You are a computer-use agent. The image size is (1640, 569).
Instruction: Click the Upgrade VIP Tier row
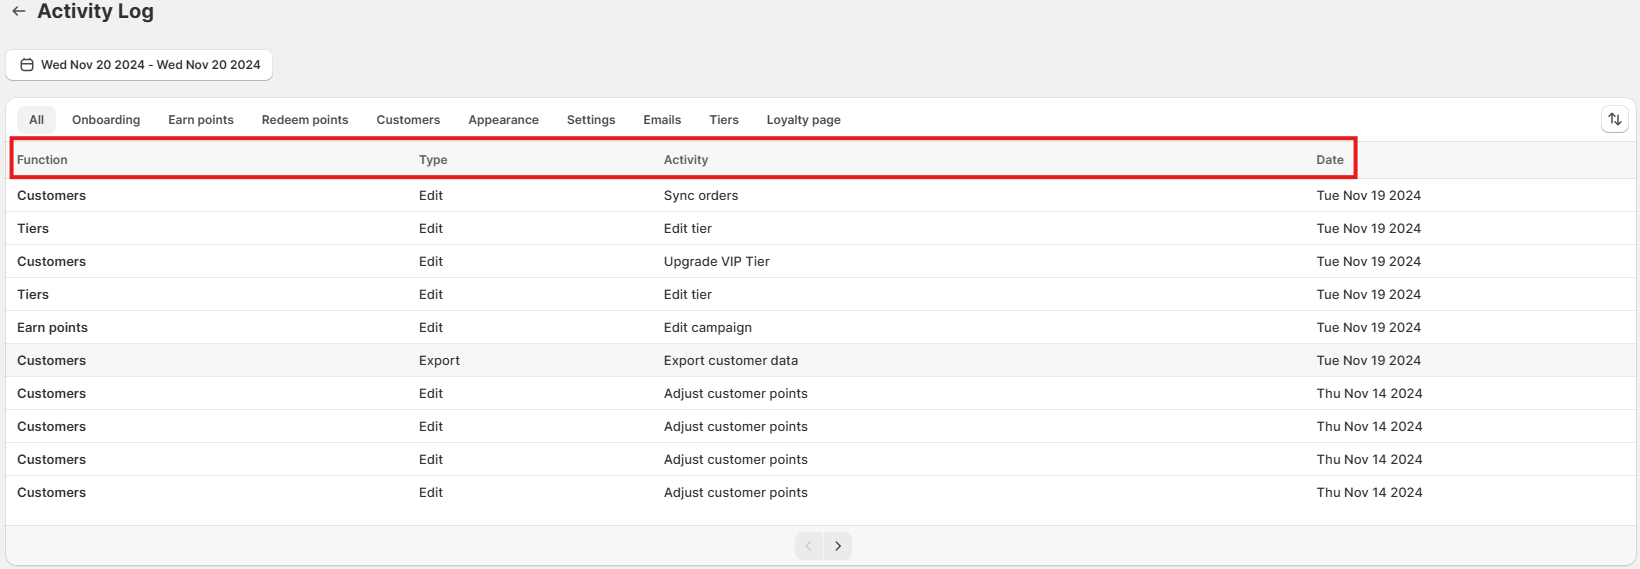[x=717, y=262]
